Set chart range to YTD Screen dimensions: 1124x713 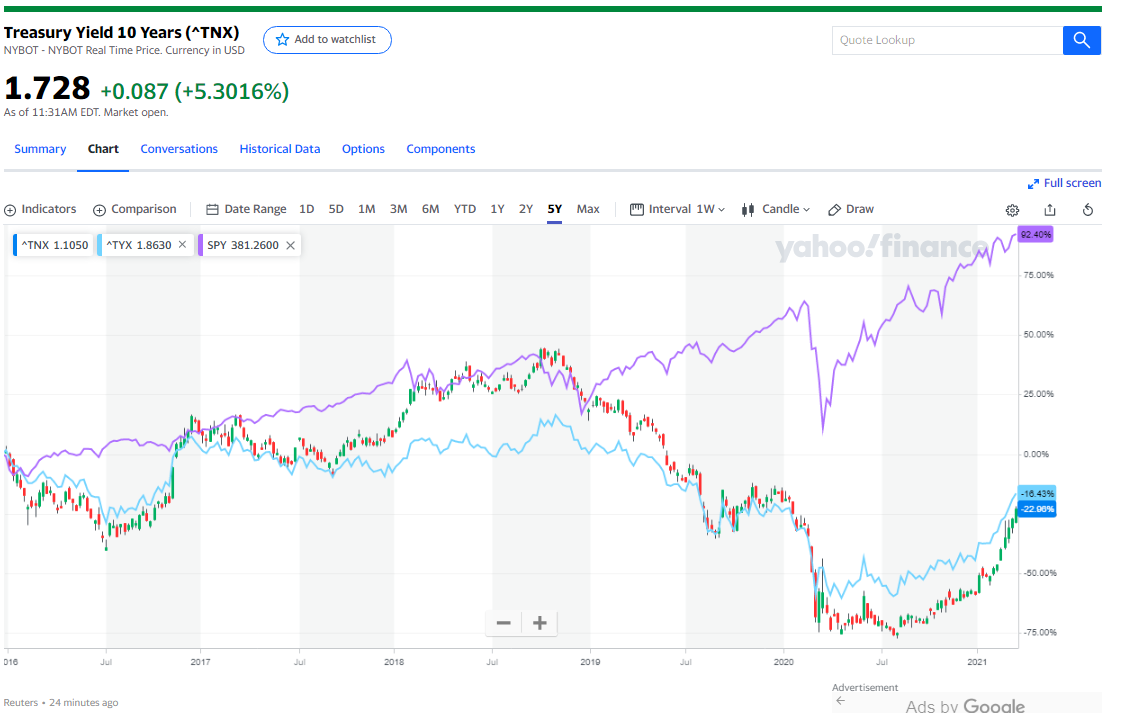[465, 209]
